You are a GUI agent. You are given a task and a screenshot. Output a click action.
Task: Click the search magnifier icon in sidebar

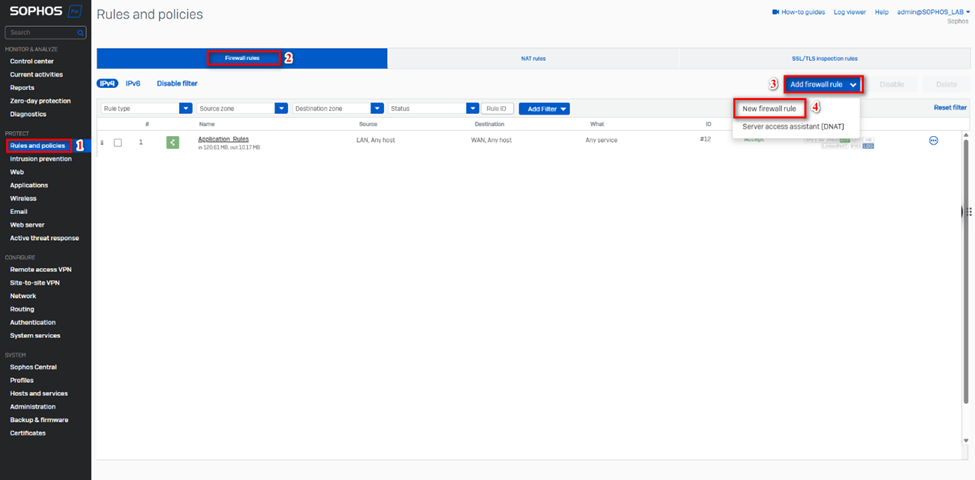80,32
